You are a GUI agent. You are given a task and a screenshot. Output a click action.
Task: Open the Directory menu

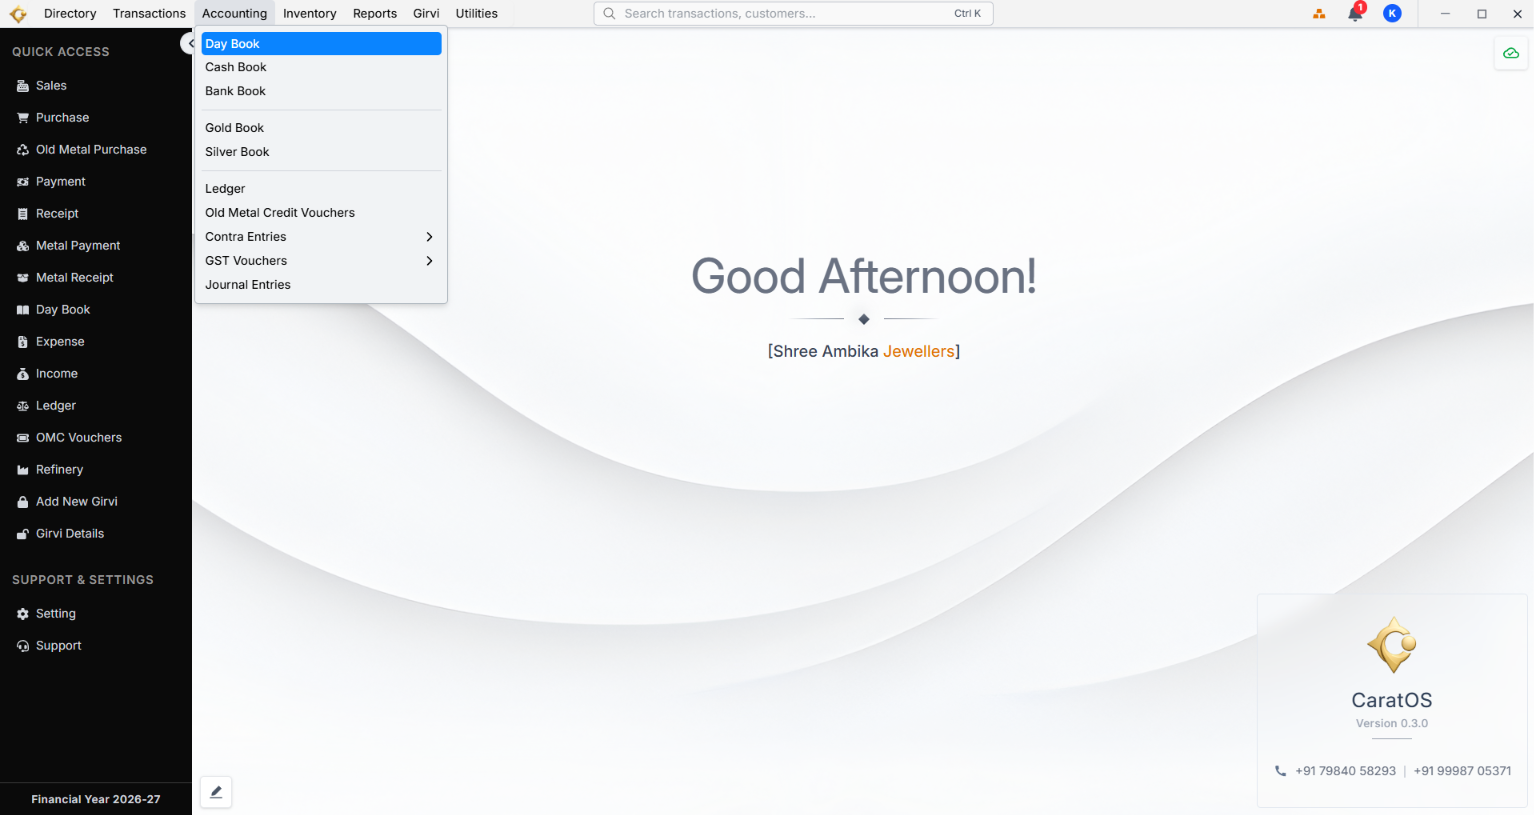(70, 14)
